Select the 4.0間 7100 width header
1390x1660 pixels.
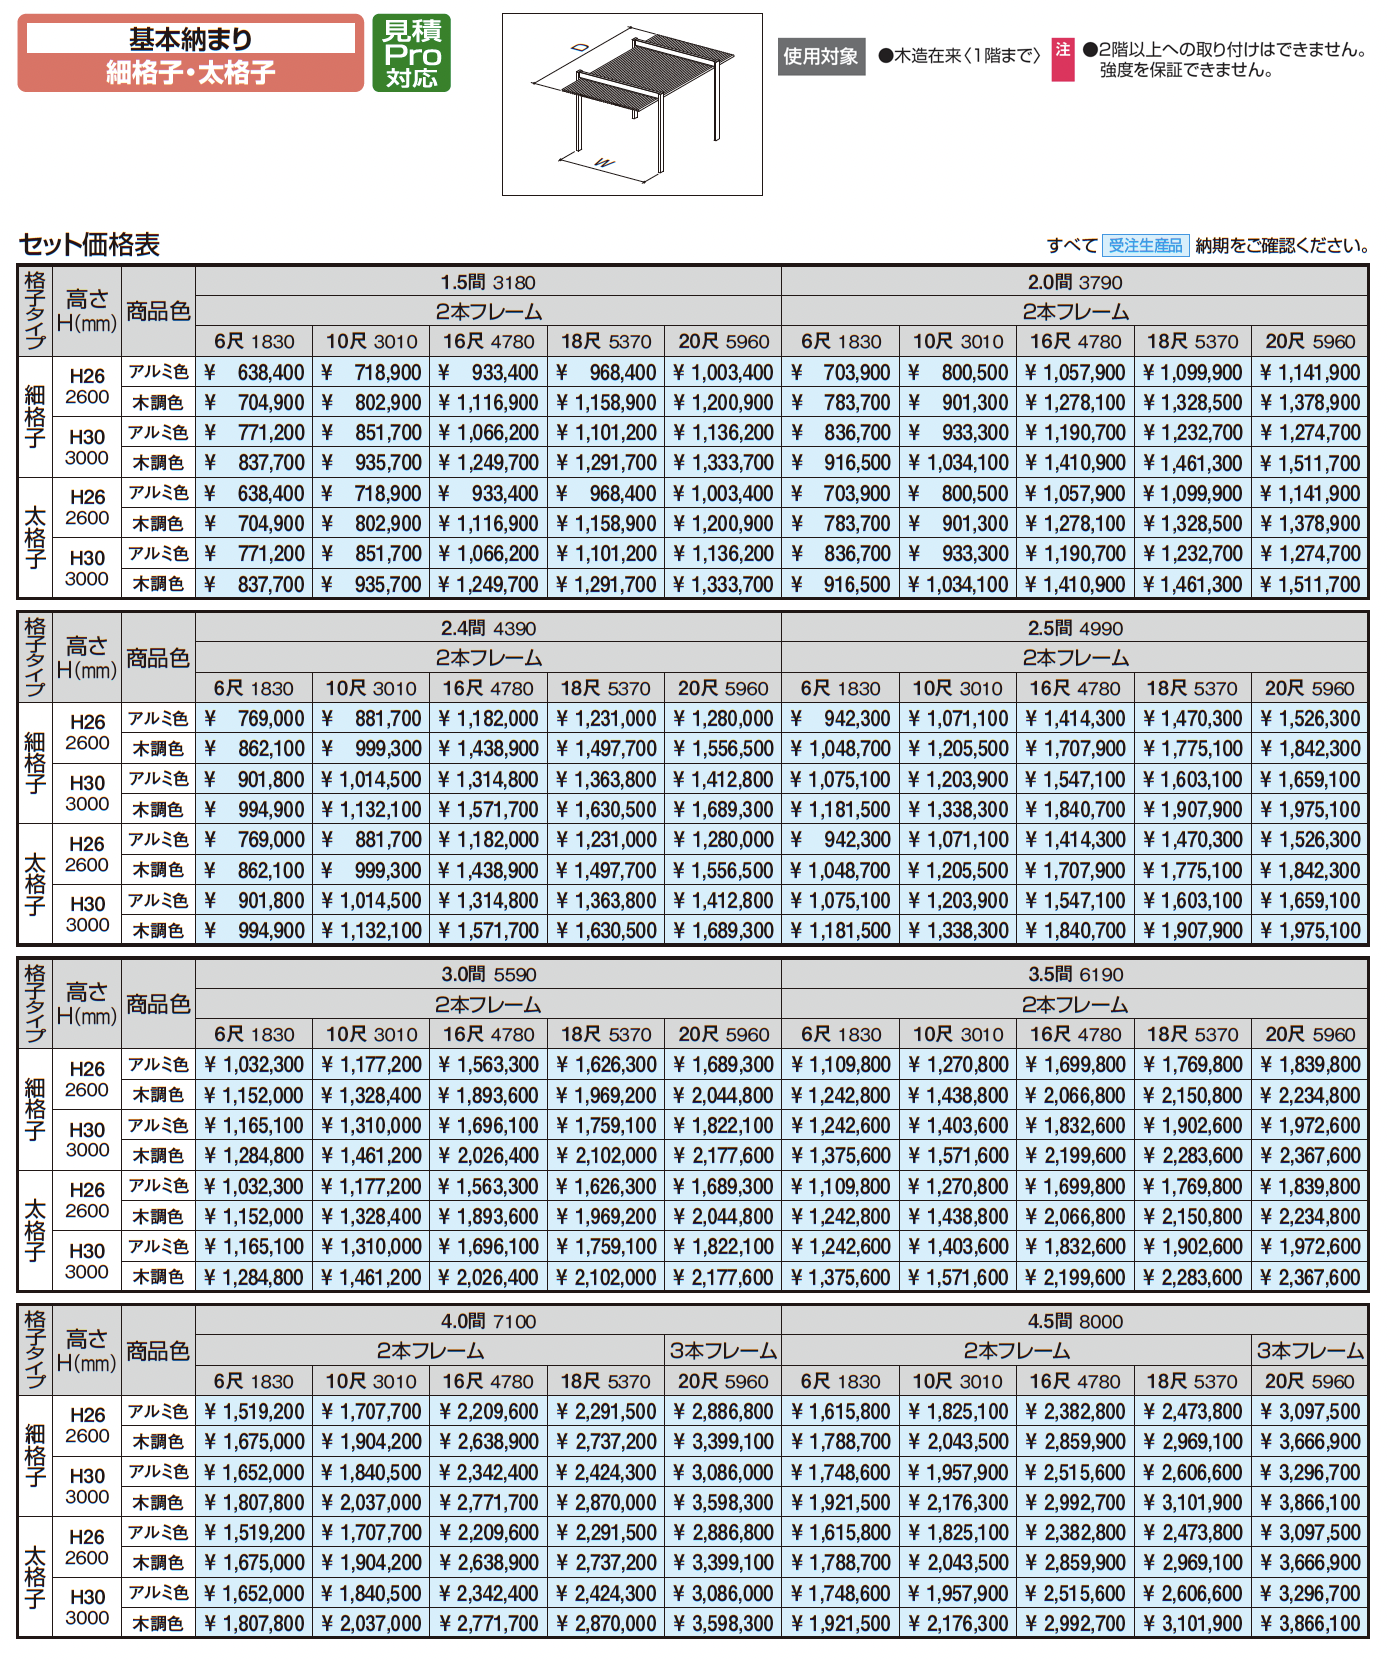click(488, 1321)
